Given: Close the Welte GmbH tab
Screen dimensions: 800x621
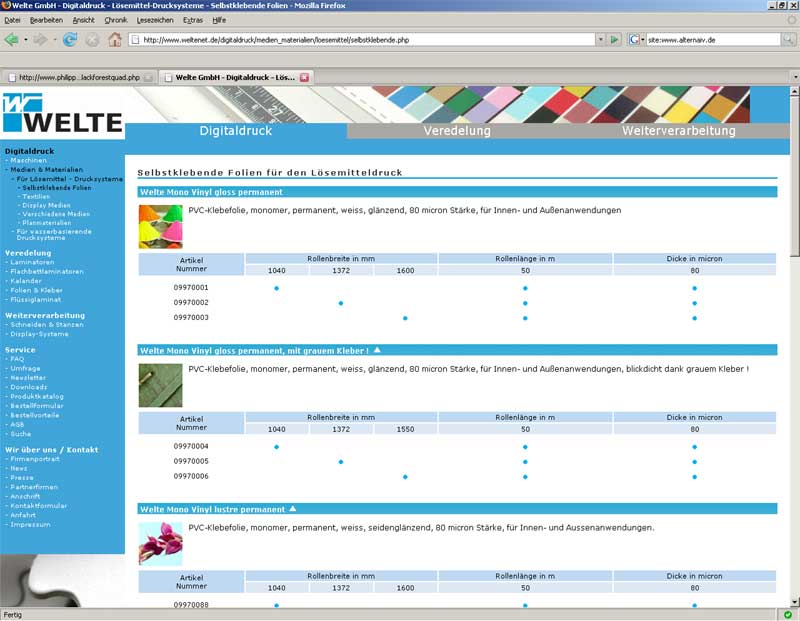Looking at the screenshot, I should 305,77.
